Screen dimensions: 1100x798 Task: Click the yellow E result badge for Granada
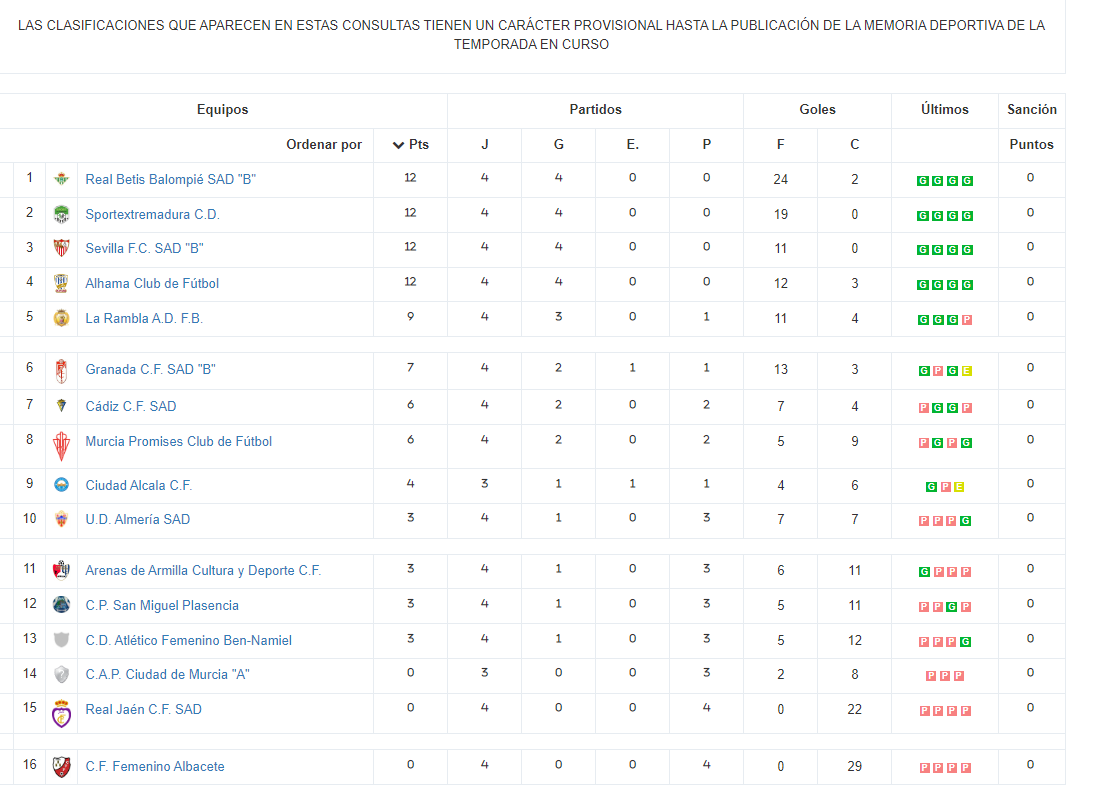pyautogui.click(x=967, y=371)
